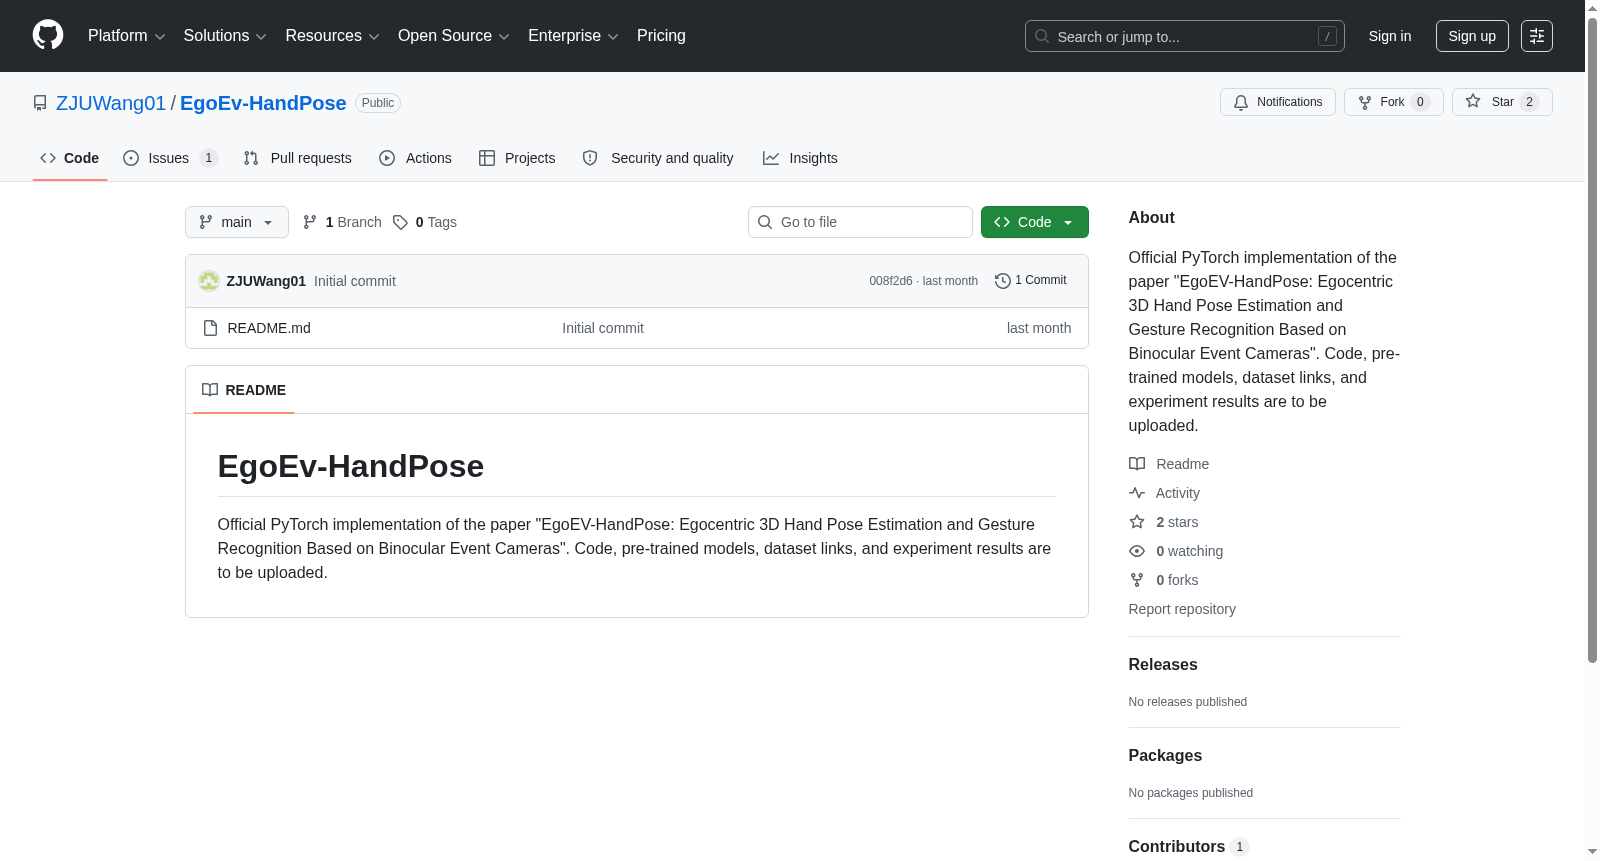1600x861 pixels.
Task: Expand the Open Source menu
Action: click(x=454, y=36)
